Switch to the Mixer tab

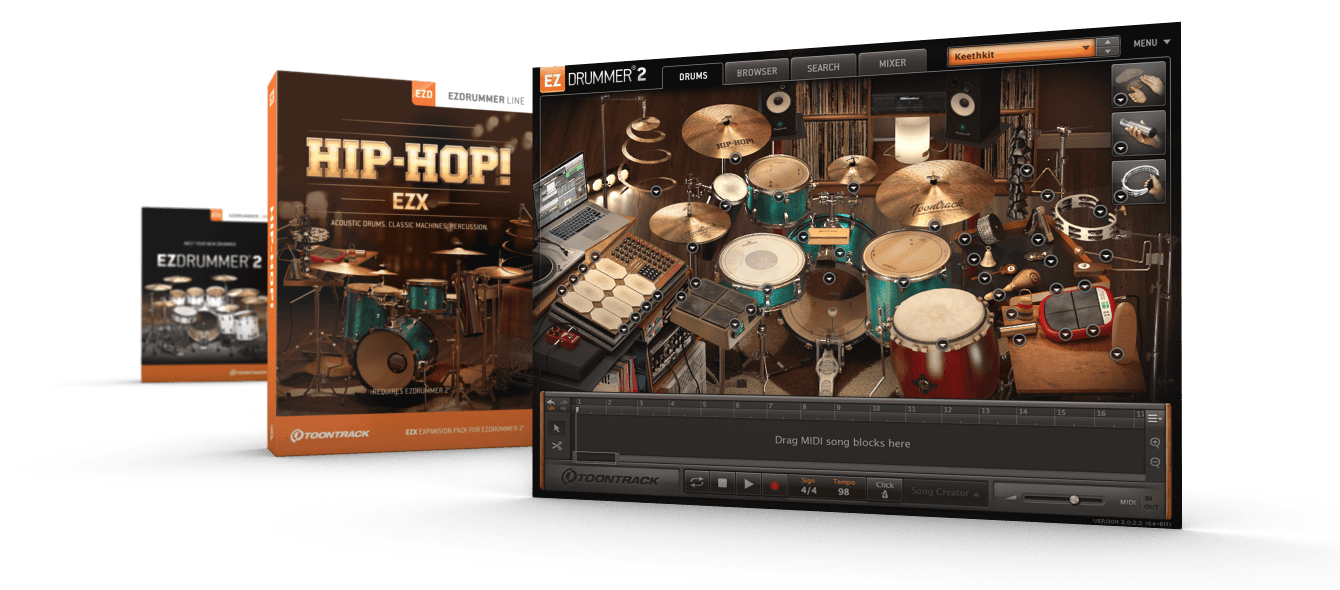tap(892, 63)
